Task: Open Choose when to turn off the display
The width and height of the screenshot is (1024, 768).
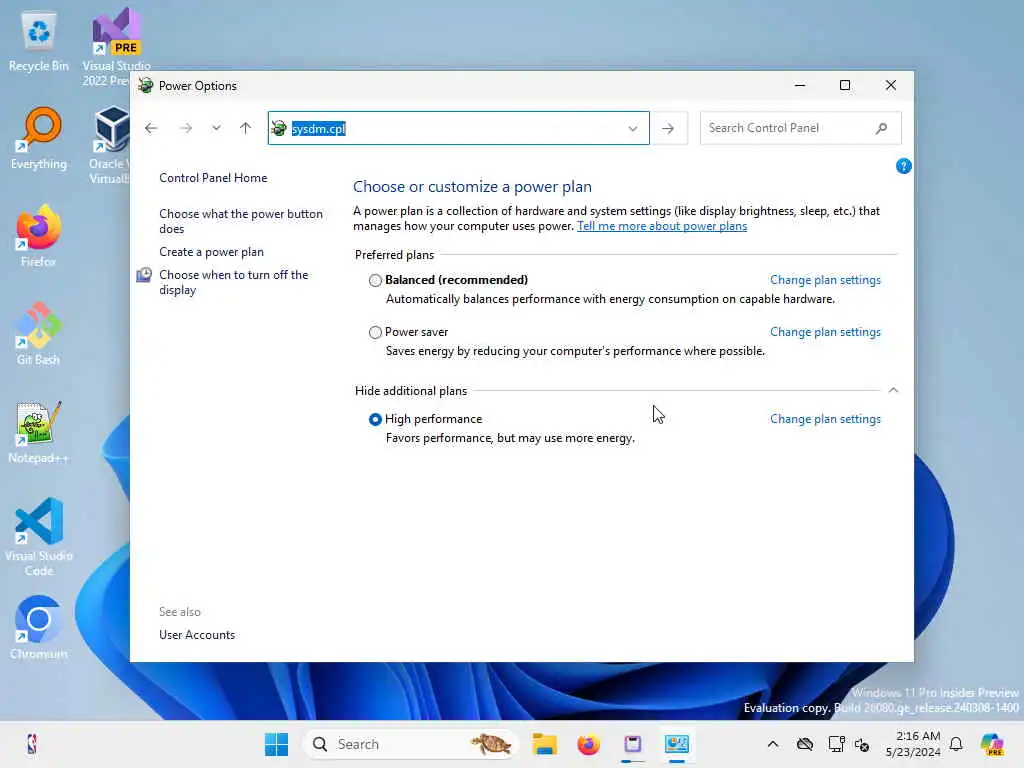Action: tap(233, 282)
